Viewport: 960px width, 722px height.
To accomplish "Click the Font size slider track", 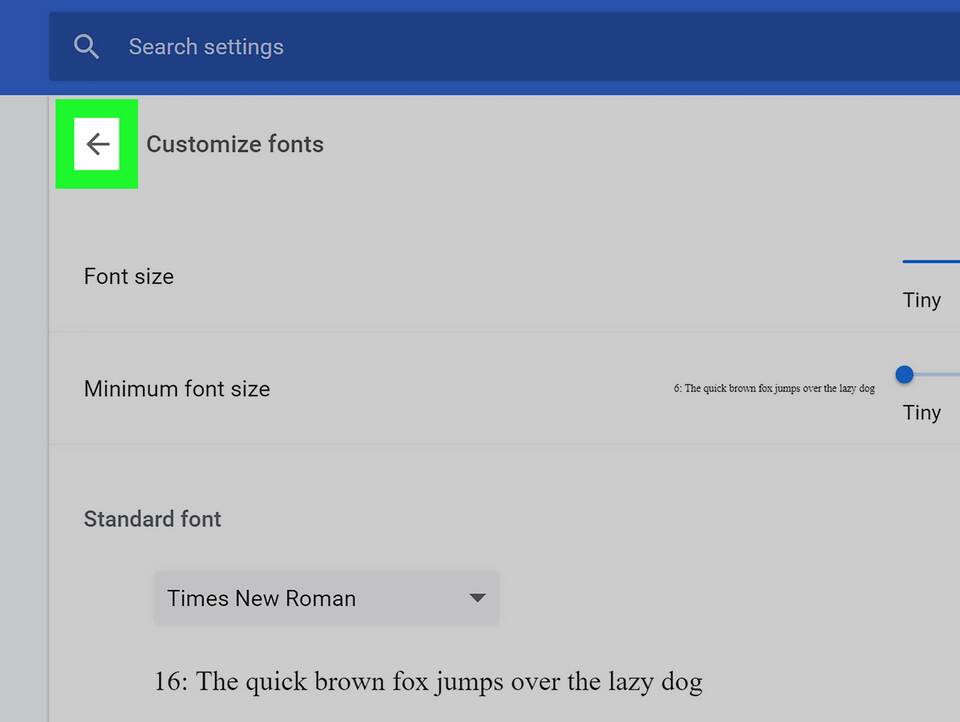I will click(x=932, y=261).
